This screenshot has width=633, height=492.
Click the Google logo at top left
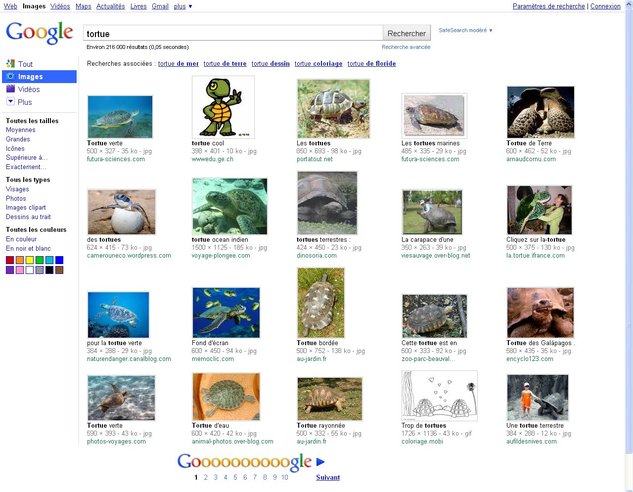click(38, 33)
